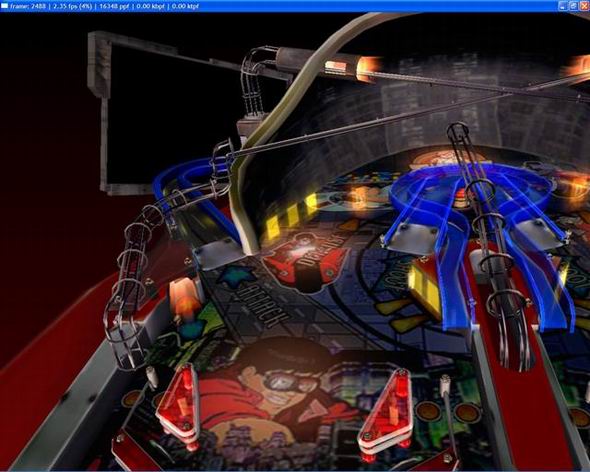The image size is (590, 472).
Task: Minimize the pinball render window
Action: 563,6
